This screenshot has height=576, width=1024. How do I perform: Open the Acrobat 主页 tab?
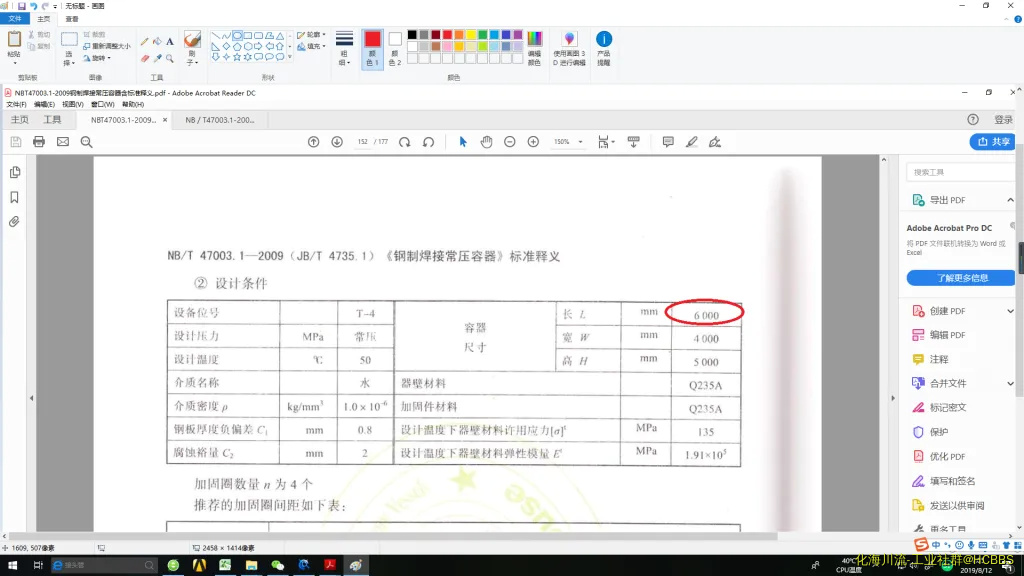(x=20, y=120)
